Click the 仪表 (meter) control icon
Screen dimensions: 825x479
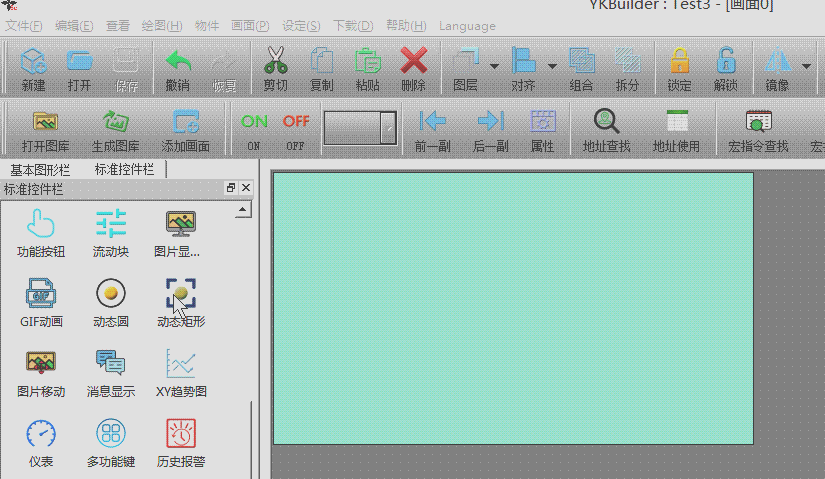41,434
